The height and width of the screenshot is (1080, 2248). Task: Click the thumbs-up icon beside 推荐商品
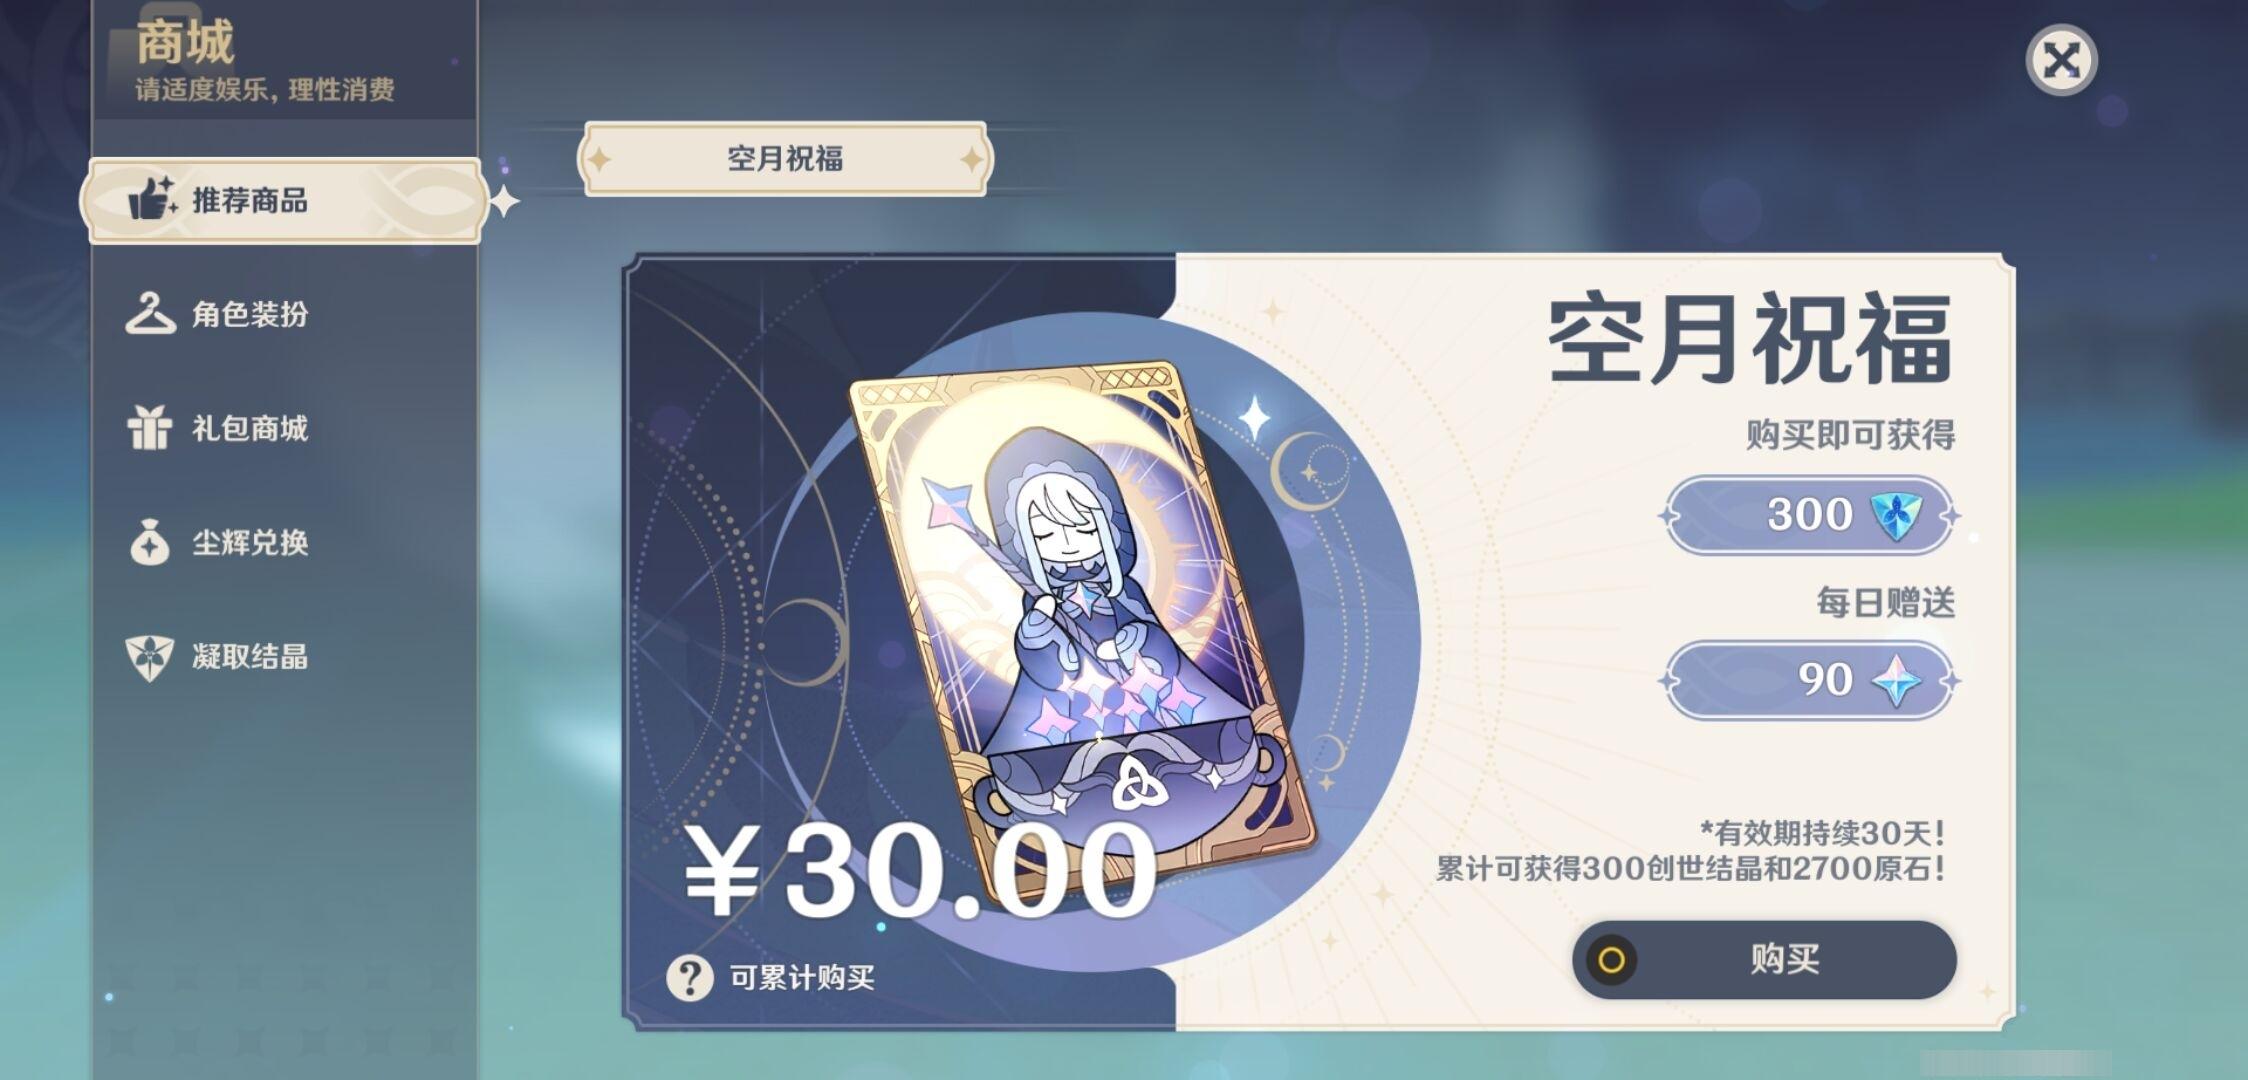click(152, 199)
